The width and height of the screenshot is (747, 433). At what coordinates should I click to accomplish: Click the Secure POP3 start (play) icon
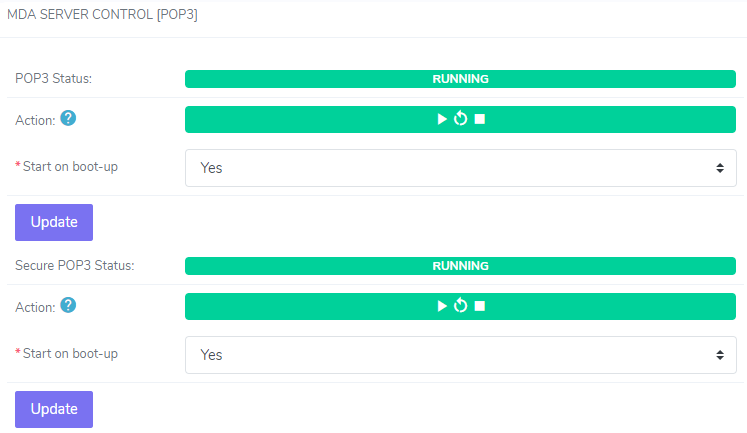pyautogui.click(x=442, y=306)
